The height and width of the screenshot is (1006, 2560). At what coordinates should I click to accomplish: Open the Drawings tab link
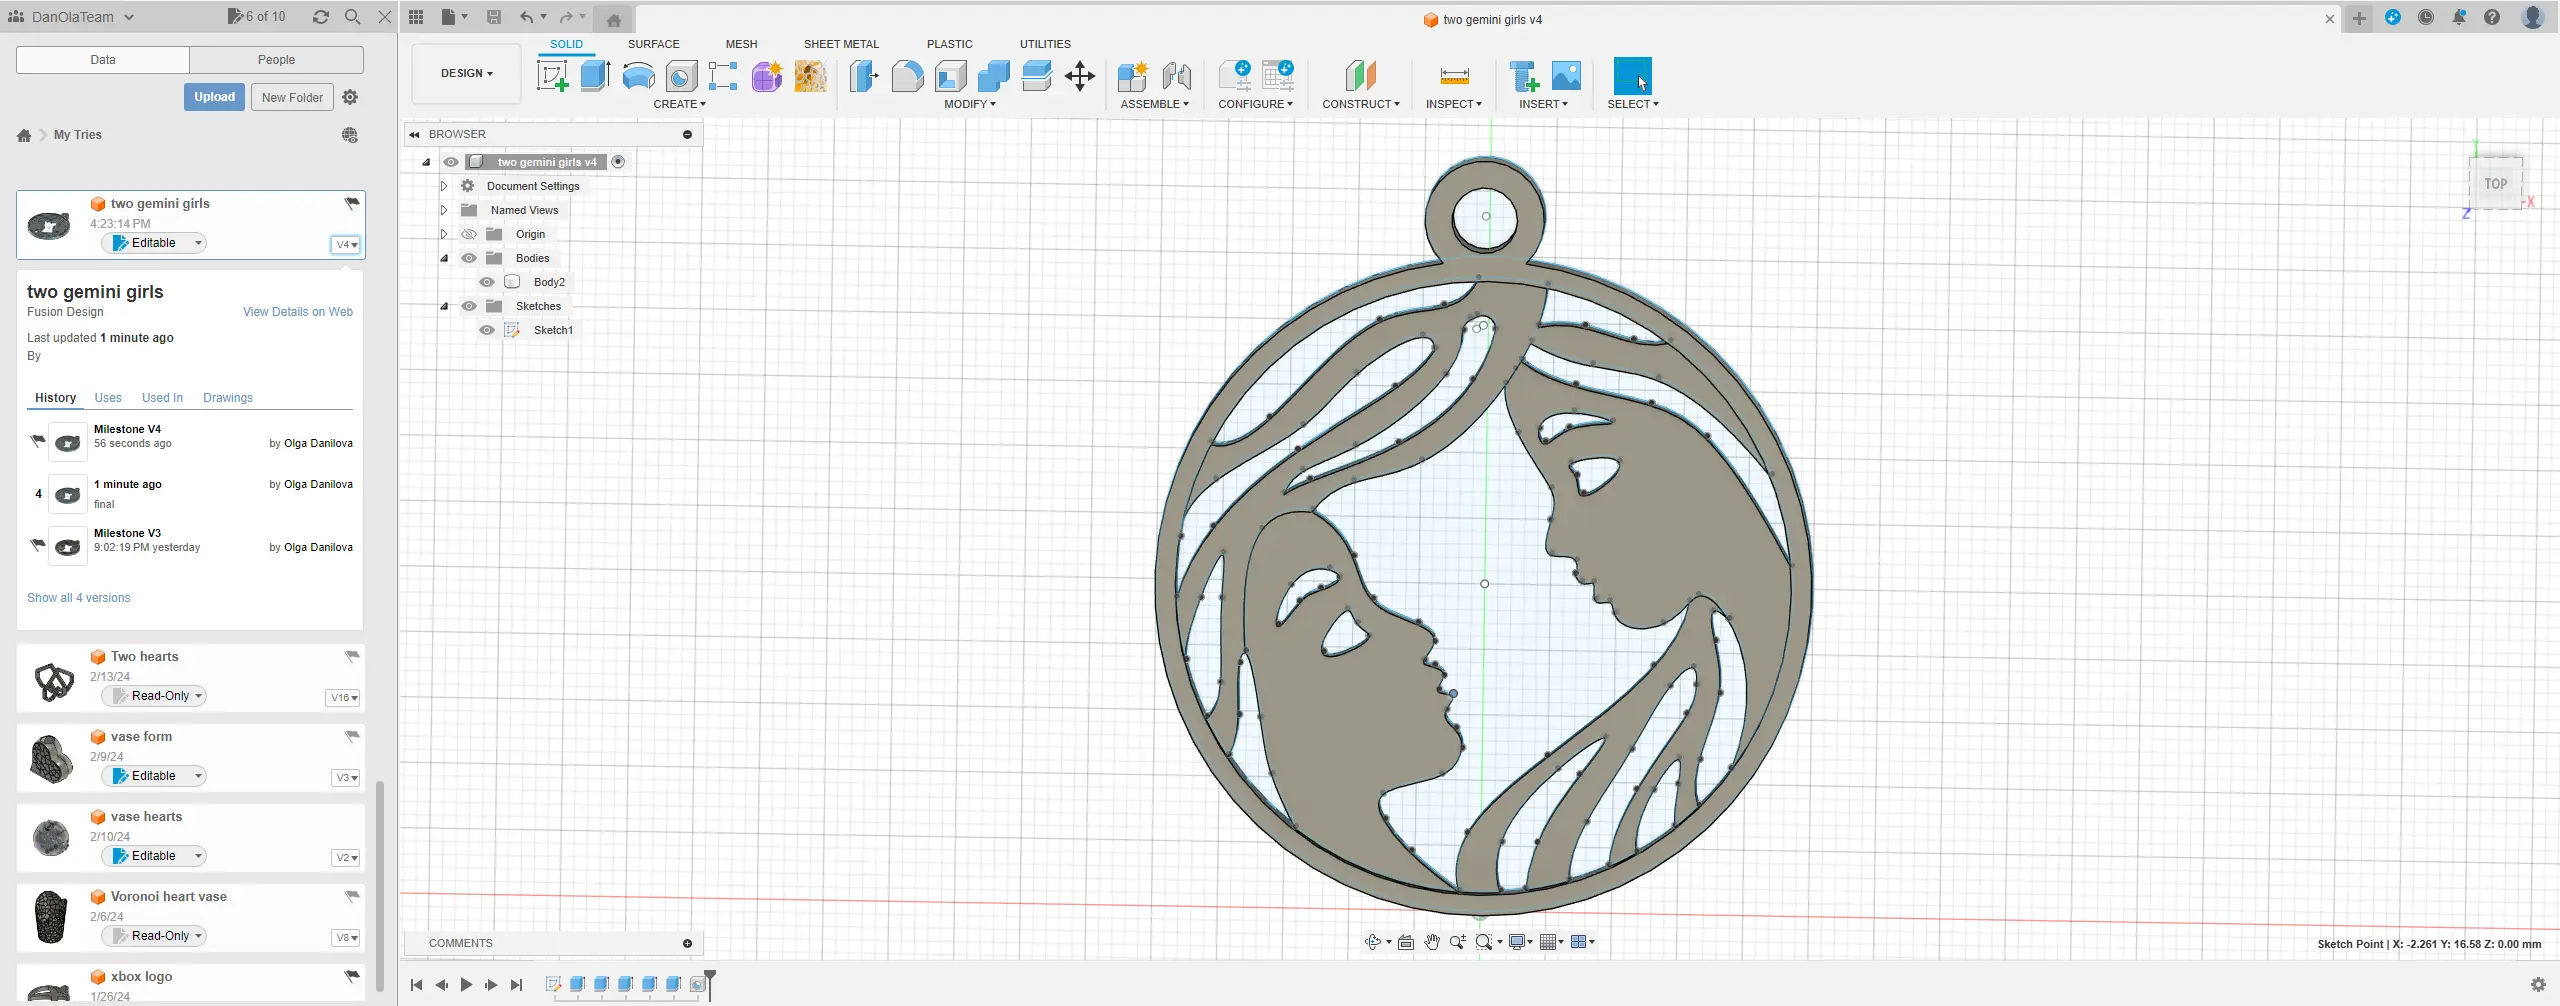(x=228, y=398)
